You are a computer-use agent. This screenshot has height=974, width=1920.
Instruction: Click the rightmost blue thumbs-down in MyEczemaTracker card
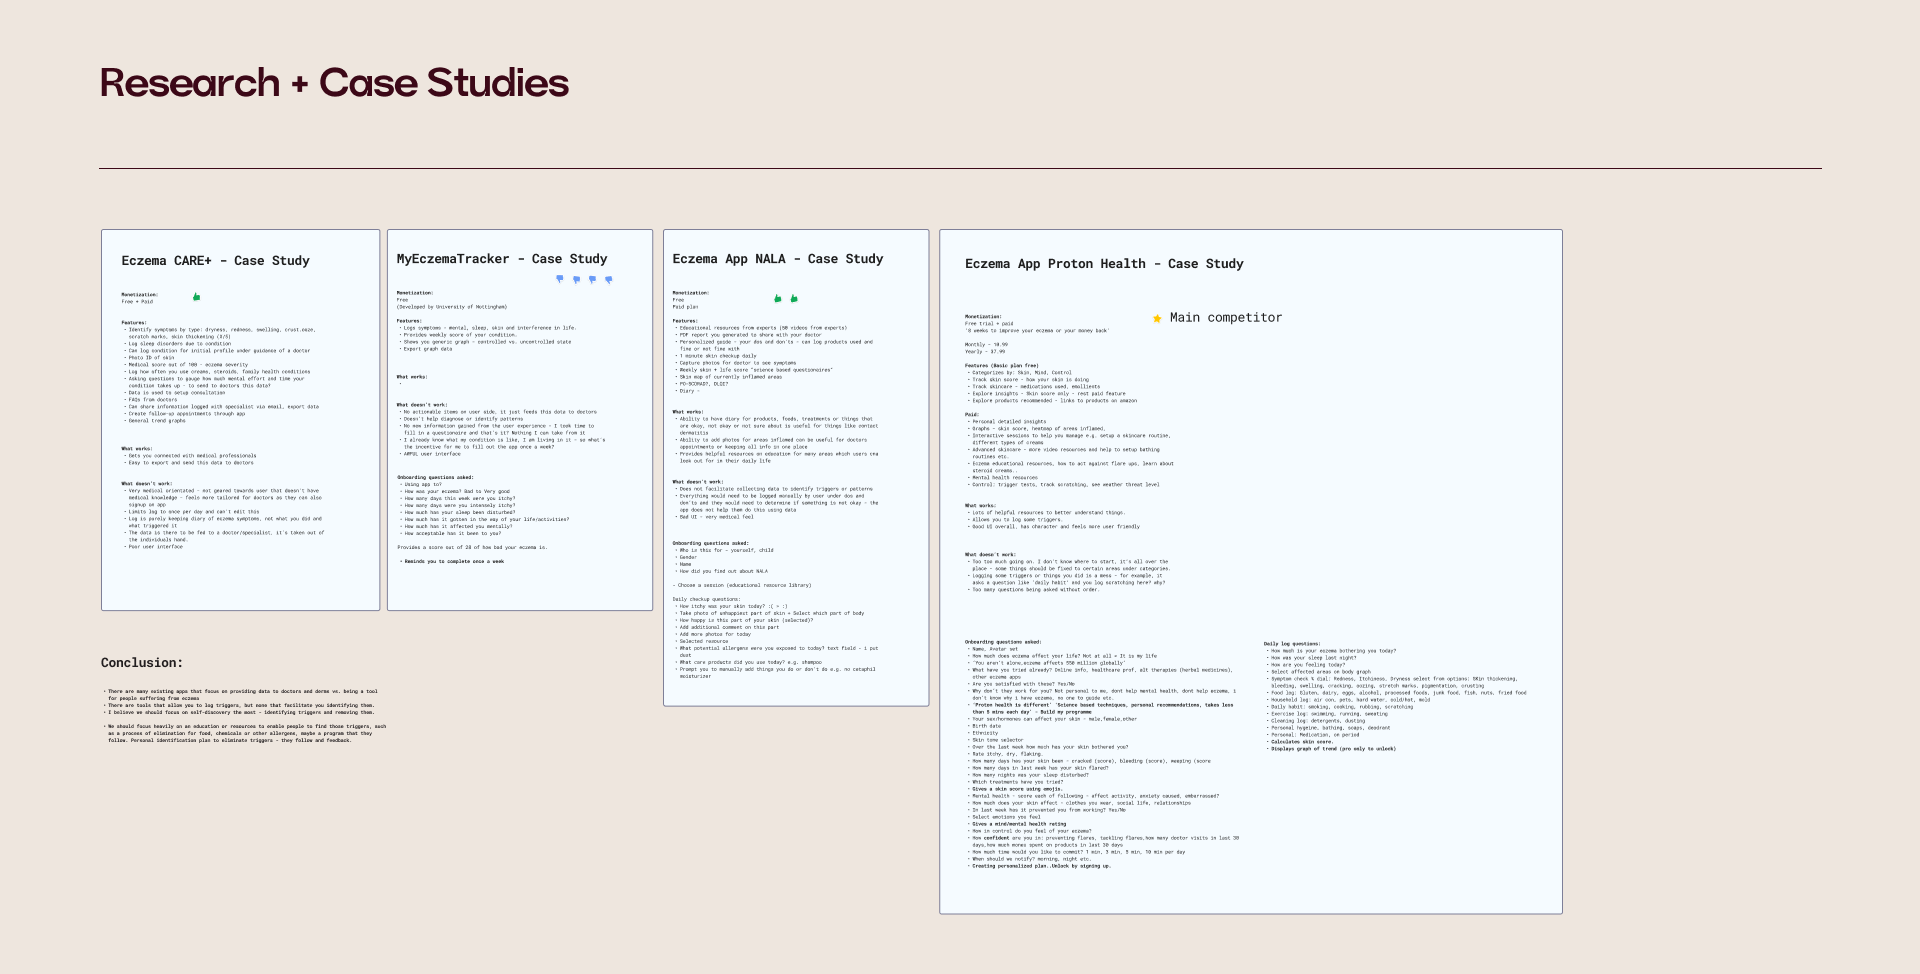(608, 280)
